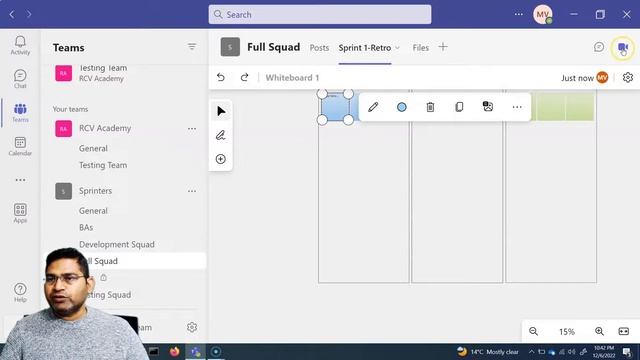Open the Development Squad channel
Viewport: 640px width, 360px height.
click(117, 244)
